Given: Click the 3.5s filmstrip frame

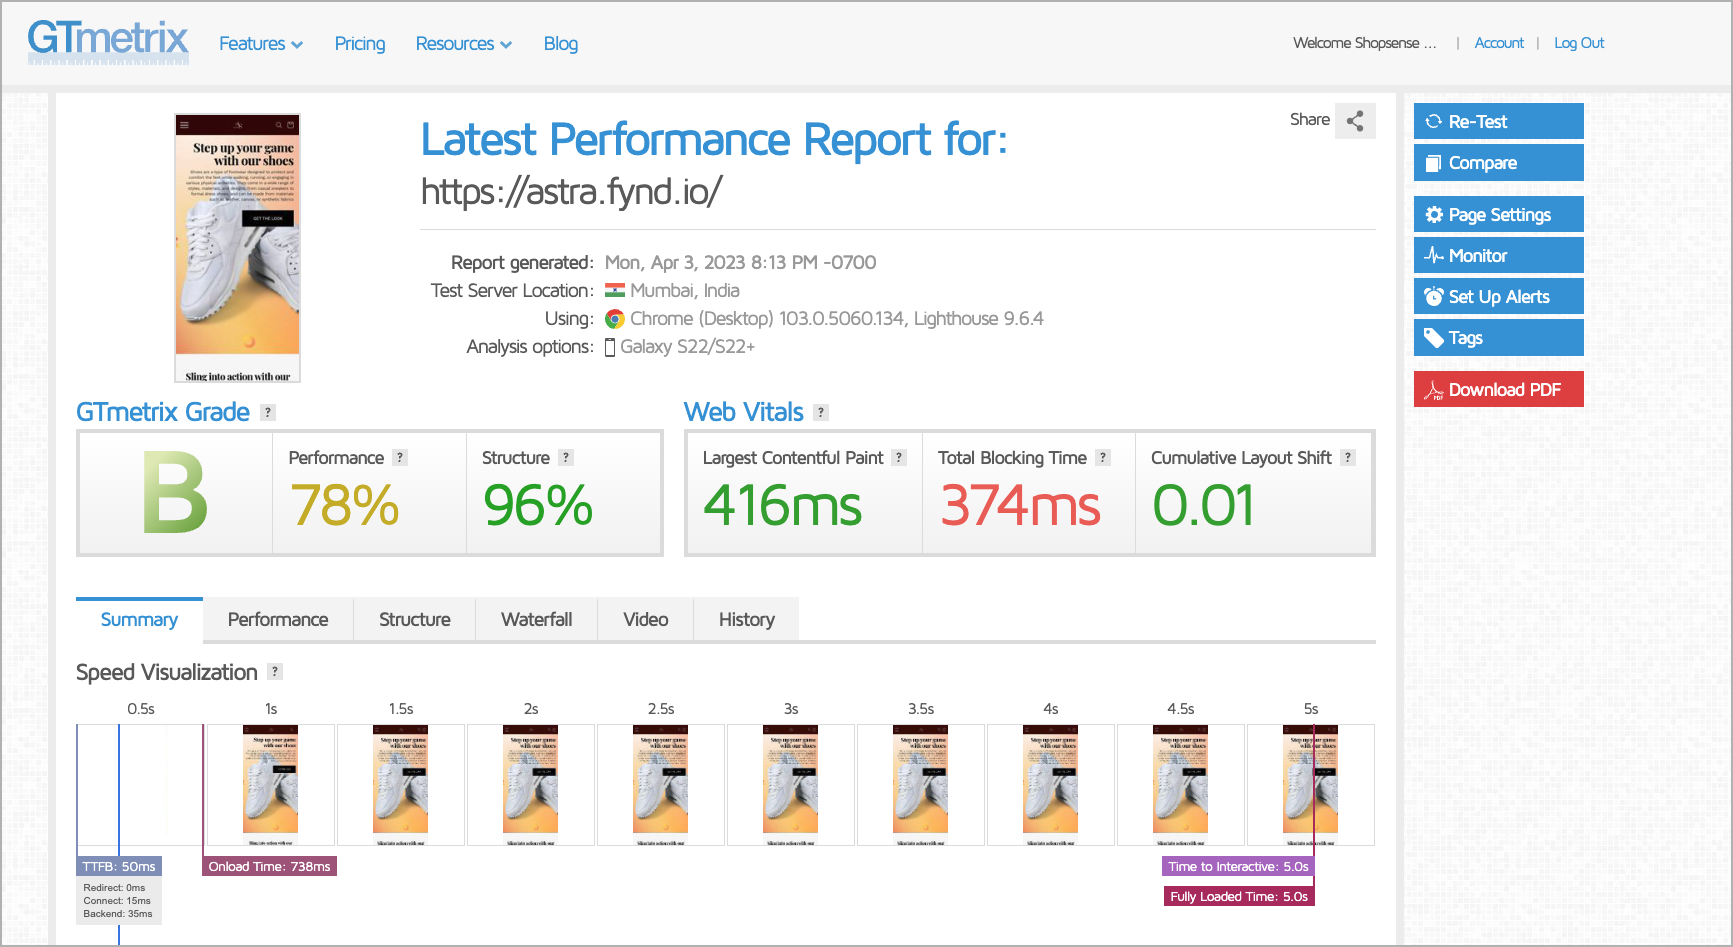Looking at the screenshot, I should click(921, 785).
